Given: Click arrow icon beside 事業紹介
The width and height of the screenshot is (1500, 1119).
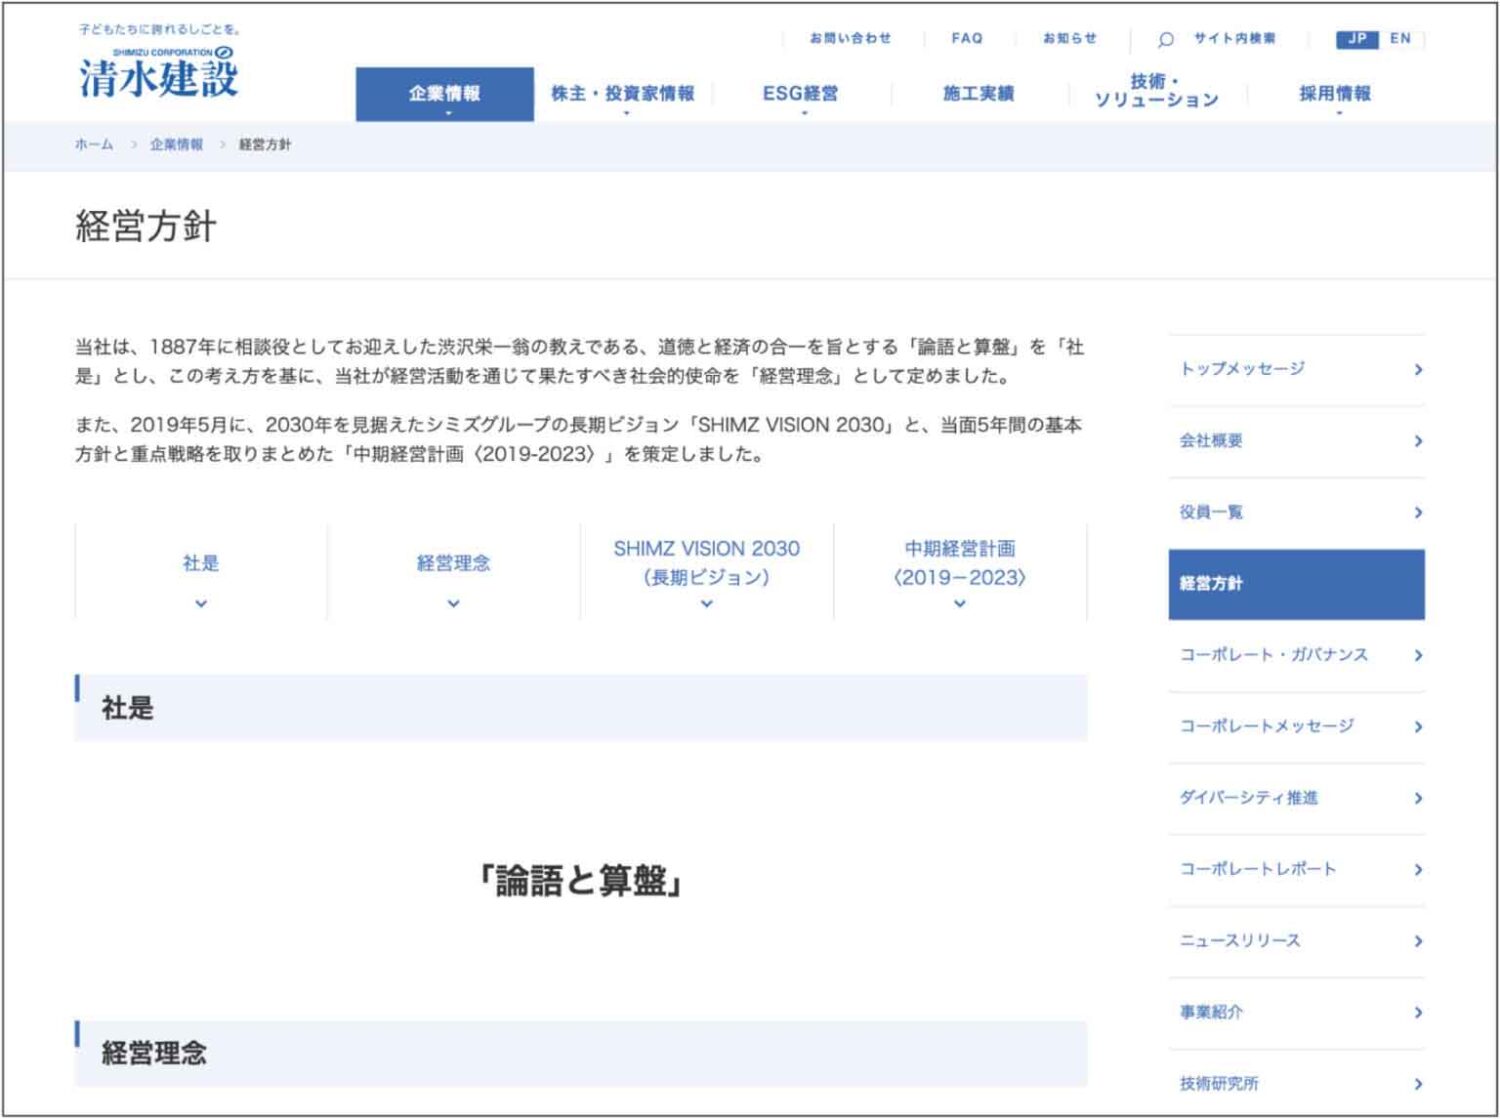Looking at the screenshot, I should [x=1418, y=1013].
